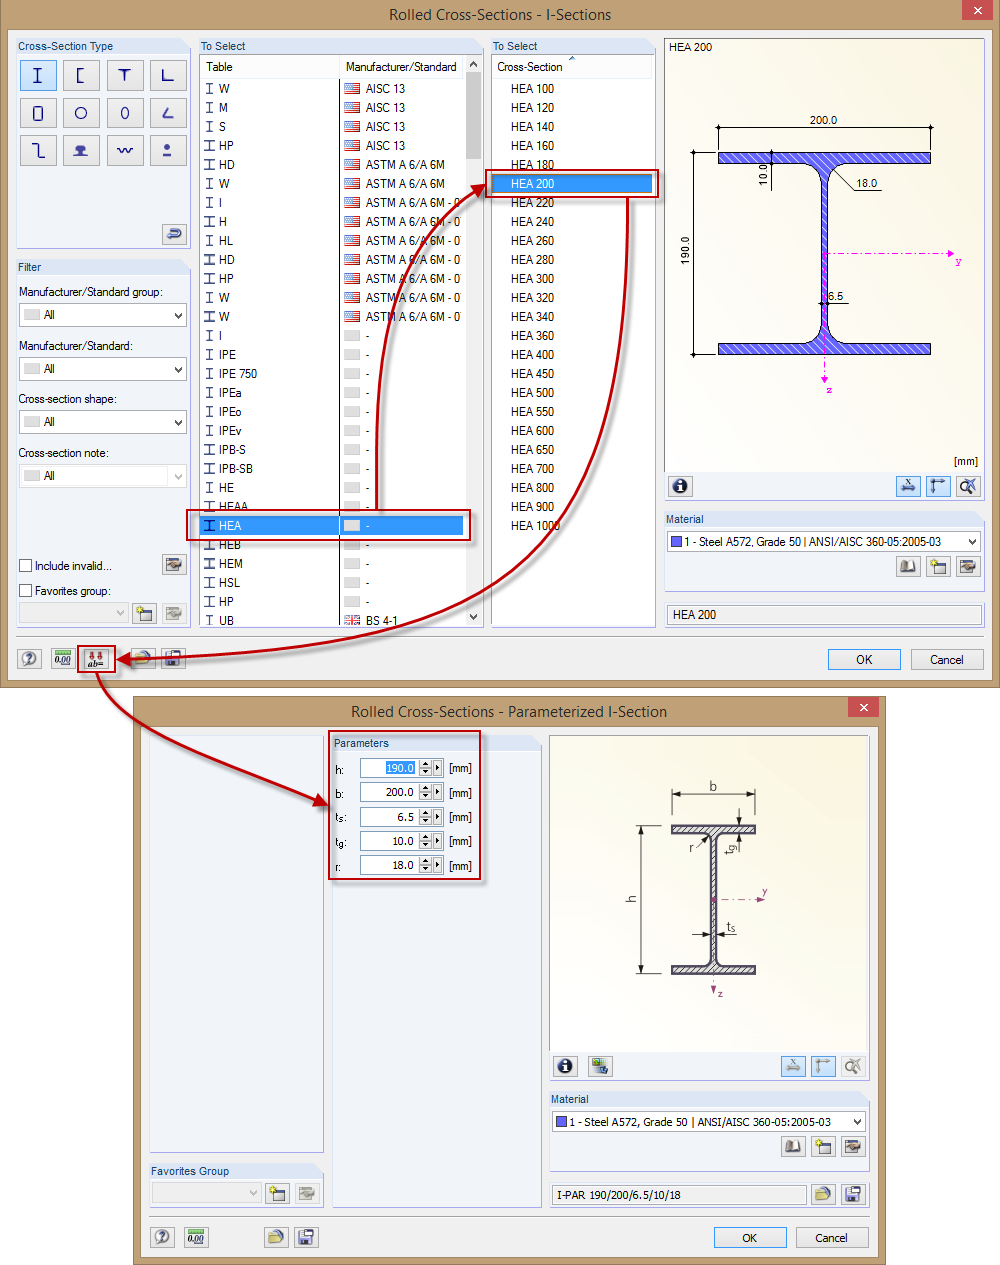
Task: Select the Z-section cross-section type
Action: [x=38, y=150]
